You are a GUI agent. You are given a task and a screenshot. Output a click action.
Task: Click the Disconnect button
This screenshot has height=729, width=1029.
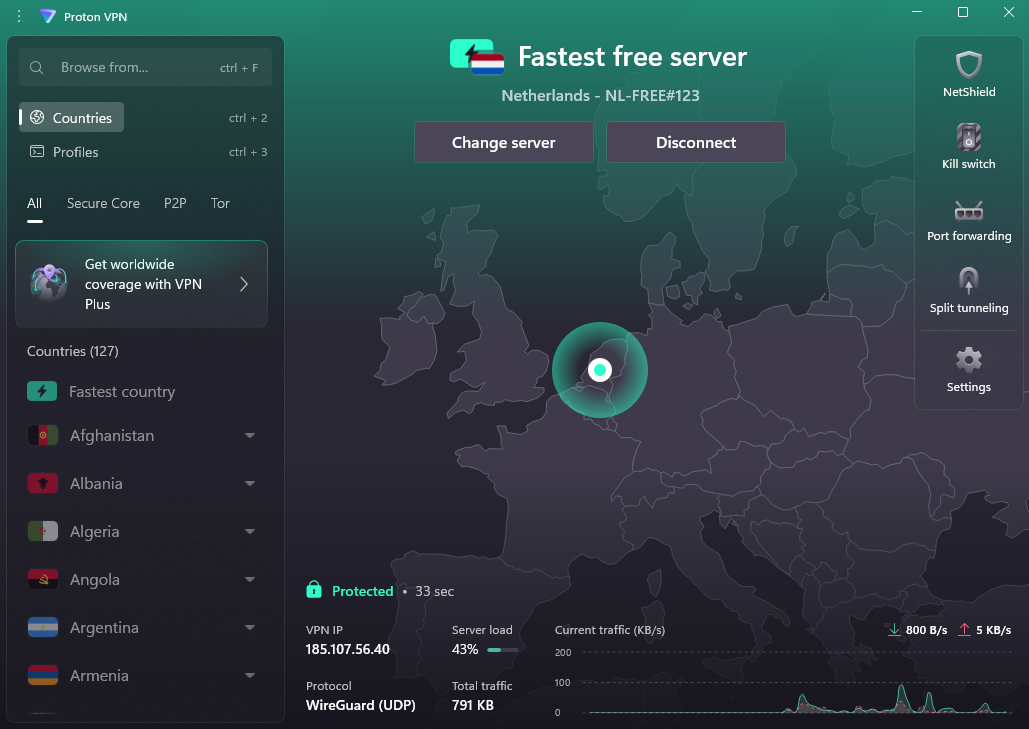tap(696, 142)
